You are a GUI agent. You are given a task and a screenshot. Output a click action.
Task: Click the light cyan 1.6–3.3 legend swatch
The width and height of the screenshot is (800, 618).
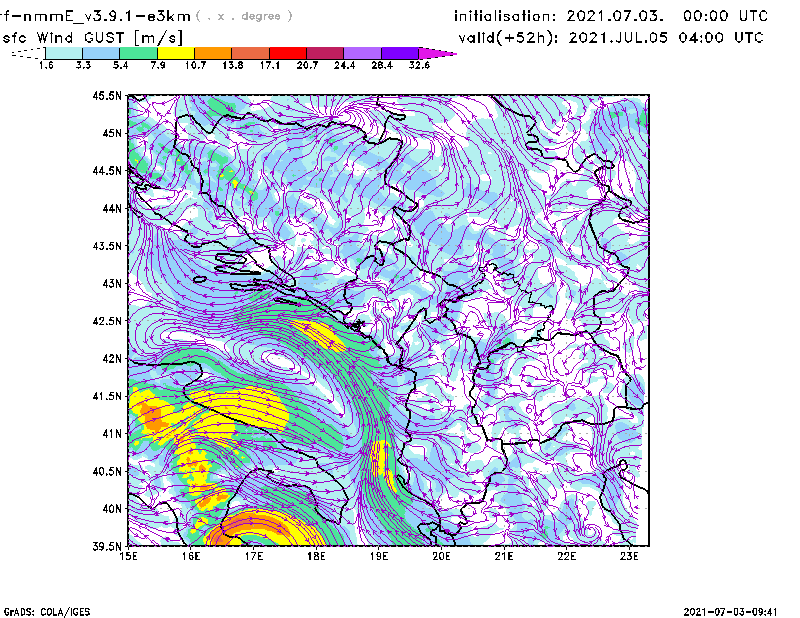(64, 53)
